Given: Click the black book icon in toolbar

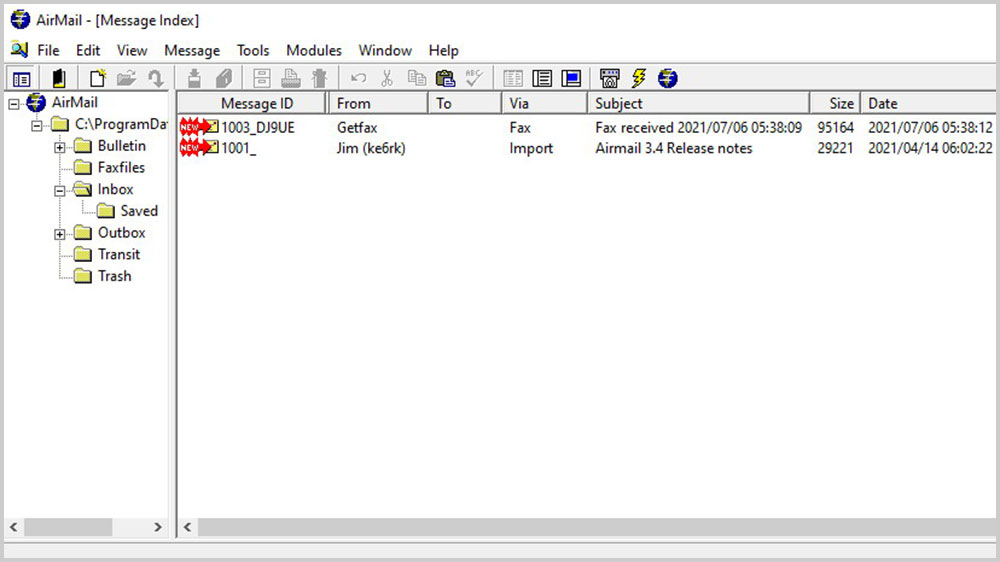Looking at the screenshot, I should [59, 78].
